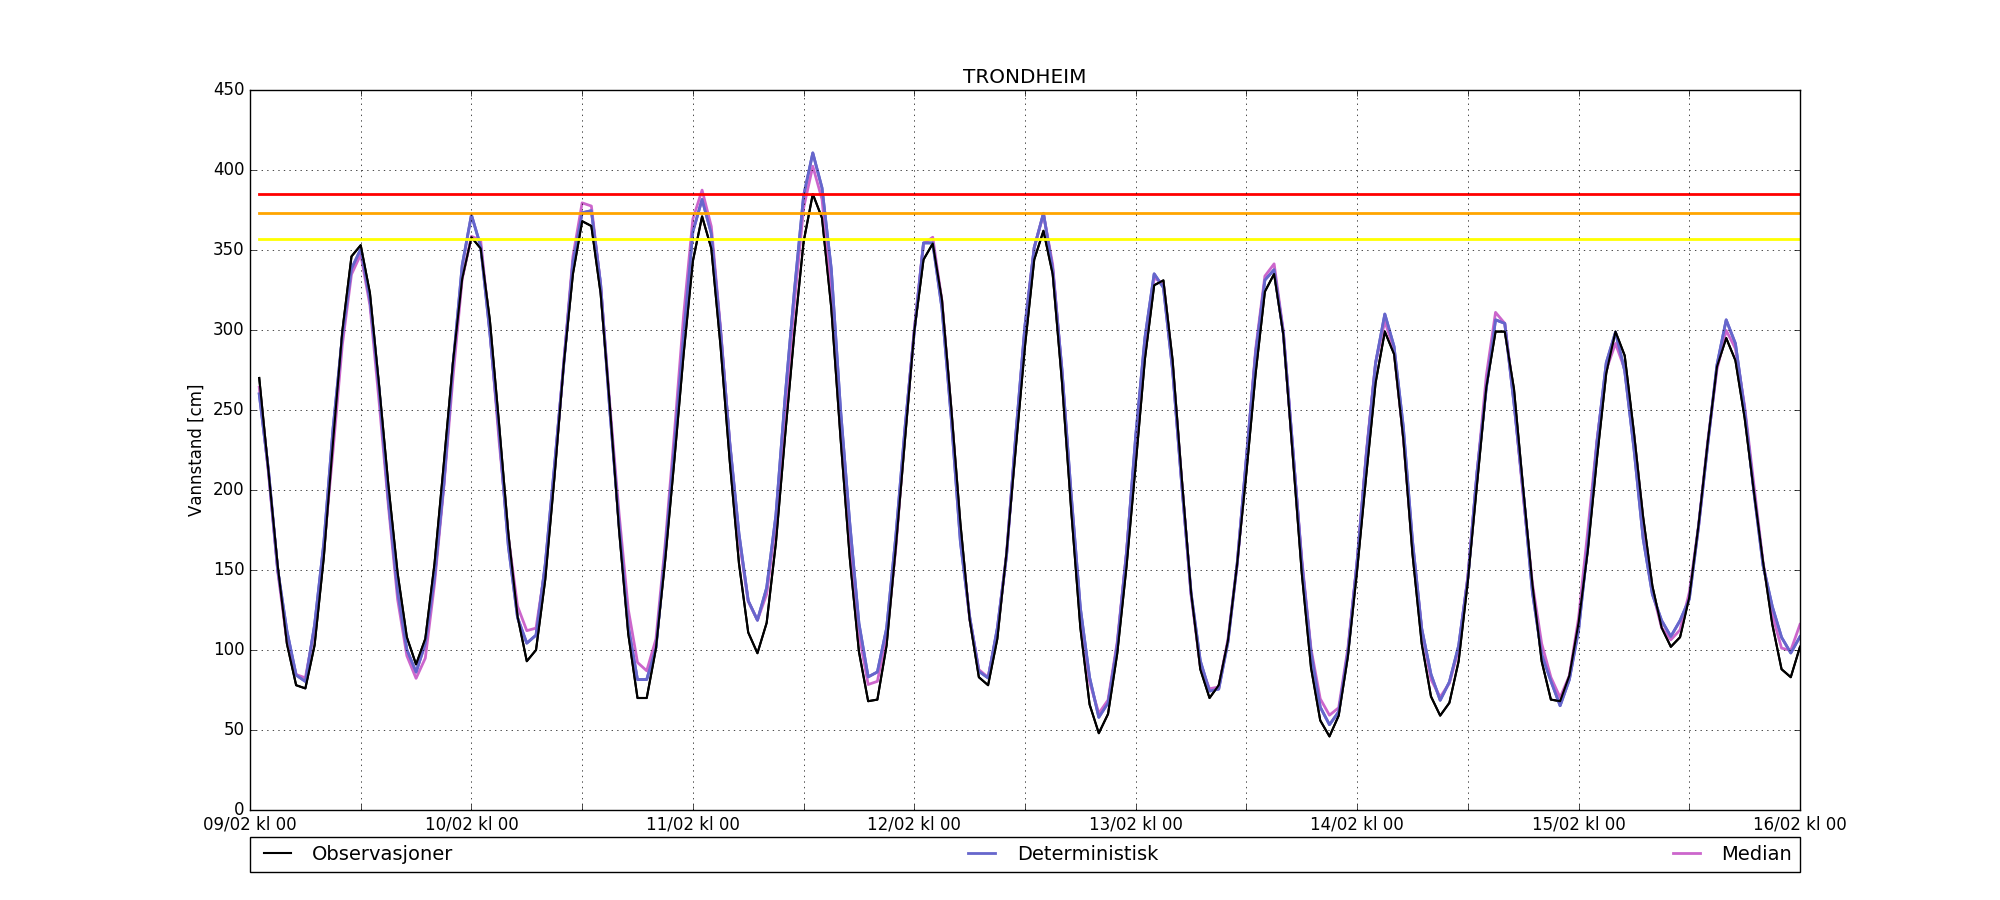Image resolution: width=2000 pixels, height=900 pixels.
Task: Click the 09/02 kl 00 axis label
Action: tap(250, 825)
